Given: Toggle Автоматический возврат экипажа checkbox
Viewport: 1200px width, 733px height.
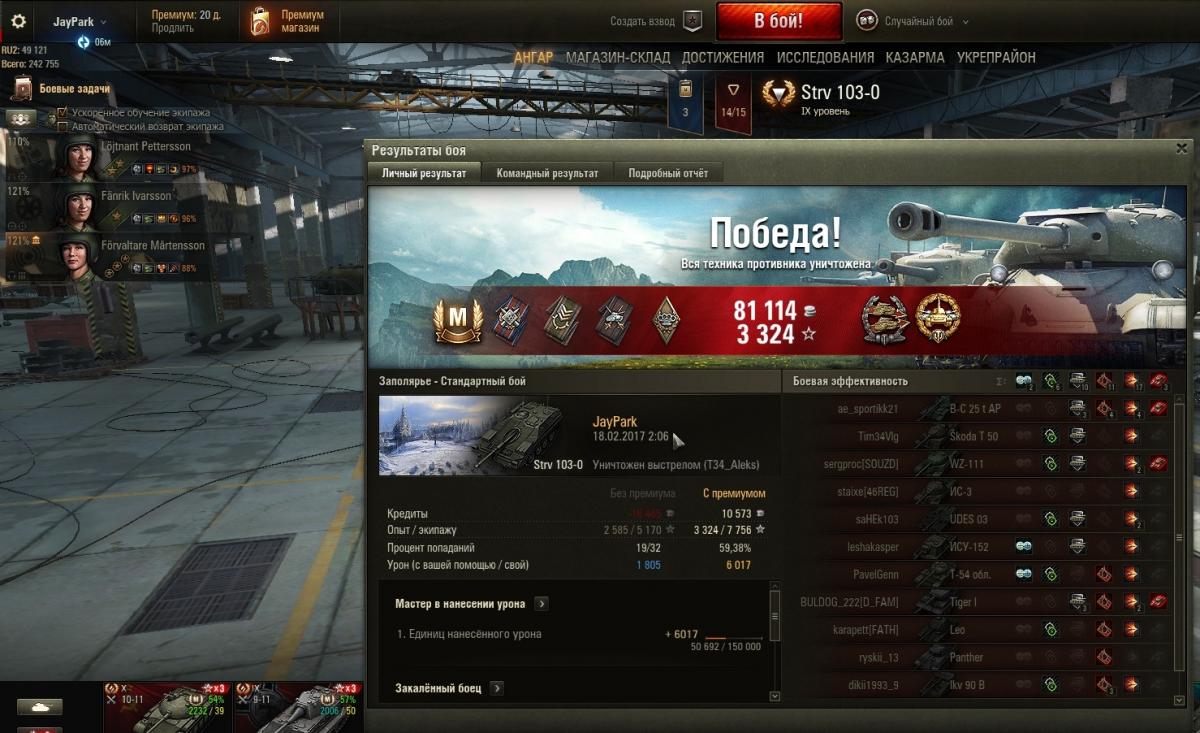Looking at the screenshot, I should pos(62,127).
